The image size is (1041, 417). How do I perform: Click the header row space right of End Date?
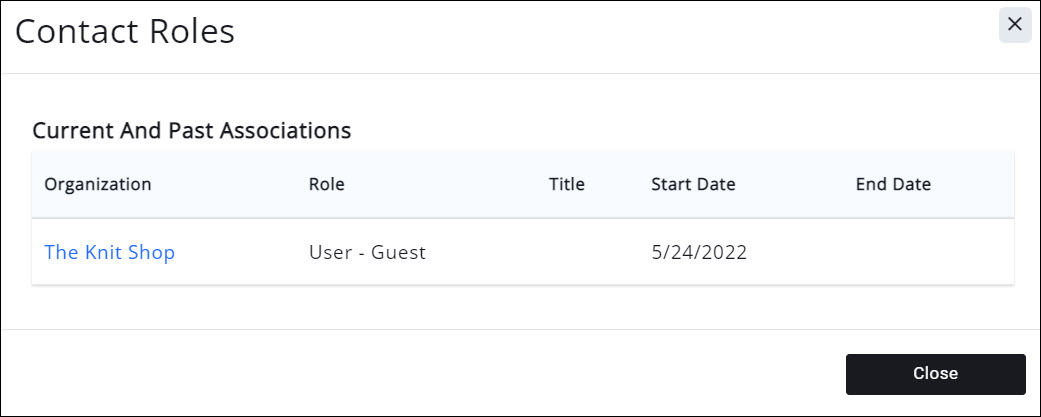(x=975, y=185)
